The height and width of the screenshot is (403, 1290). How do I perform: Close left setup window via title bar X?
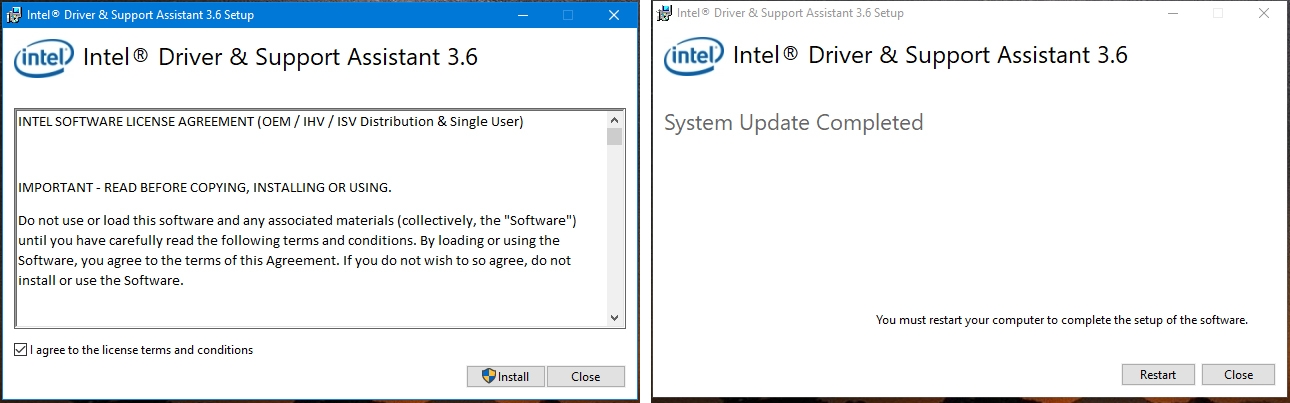[x=615, y=15]
